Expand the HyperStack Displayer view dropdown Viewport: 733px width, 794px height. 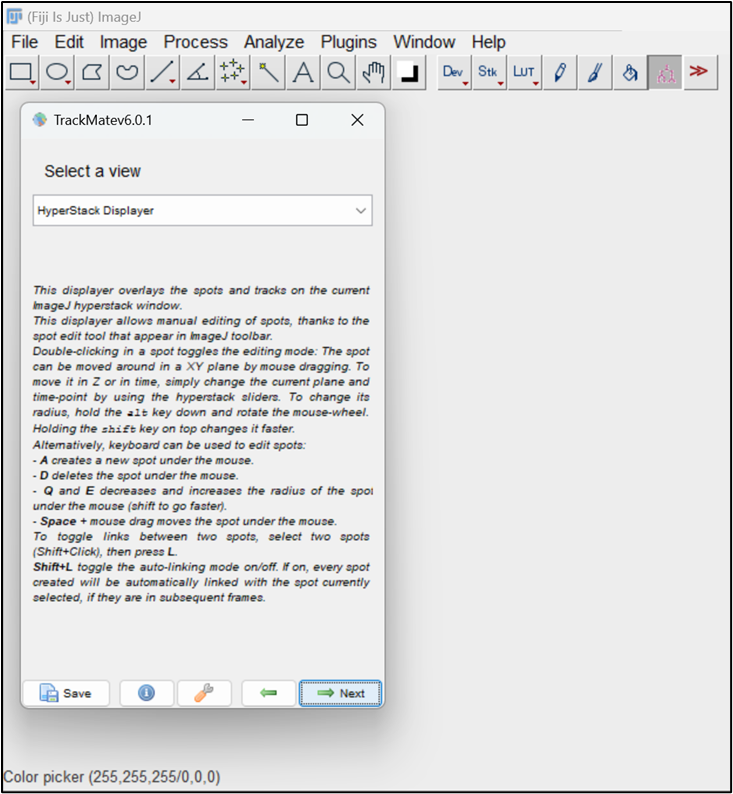click(x=202, y=211)
